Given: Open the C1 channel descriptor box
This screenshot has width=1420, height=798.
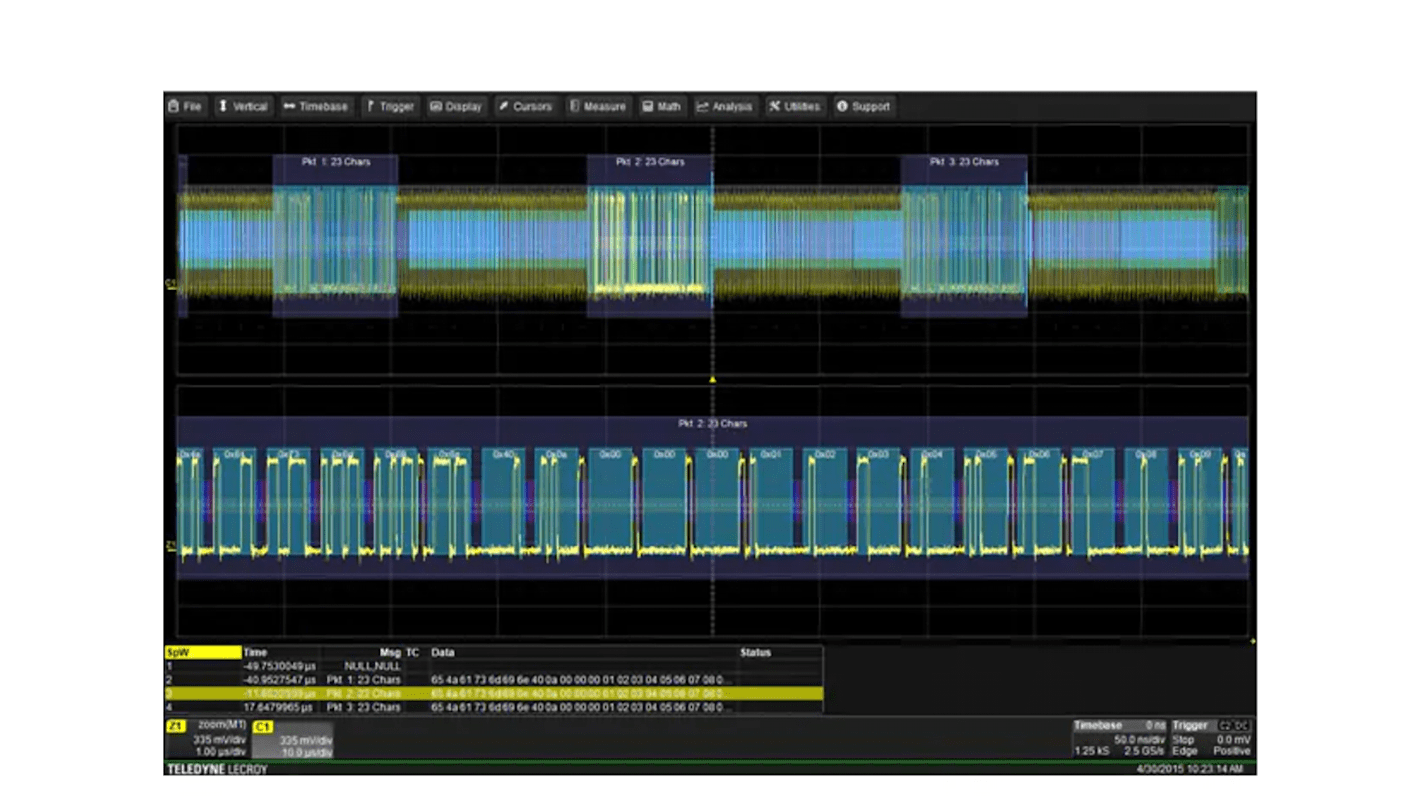Looking at the screenshot, I should tap(292, 738).
